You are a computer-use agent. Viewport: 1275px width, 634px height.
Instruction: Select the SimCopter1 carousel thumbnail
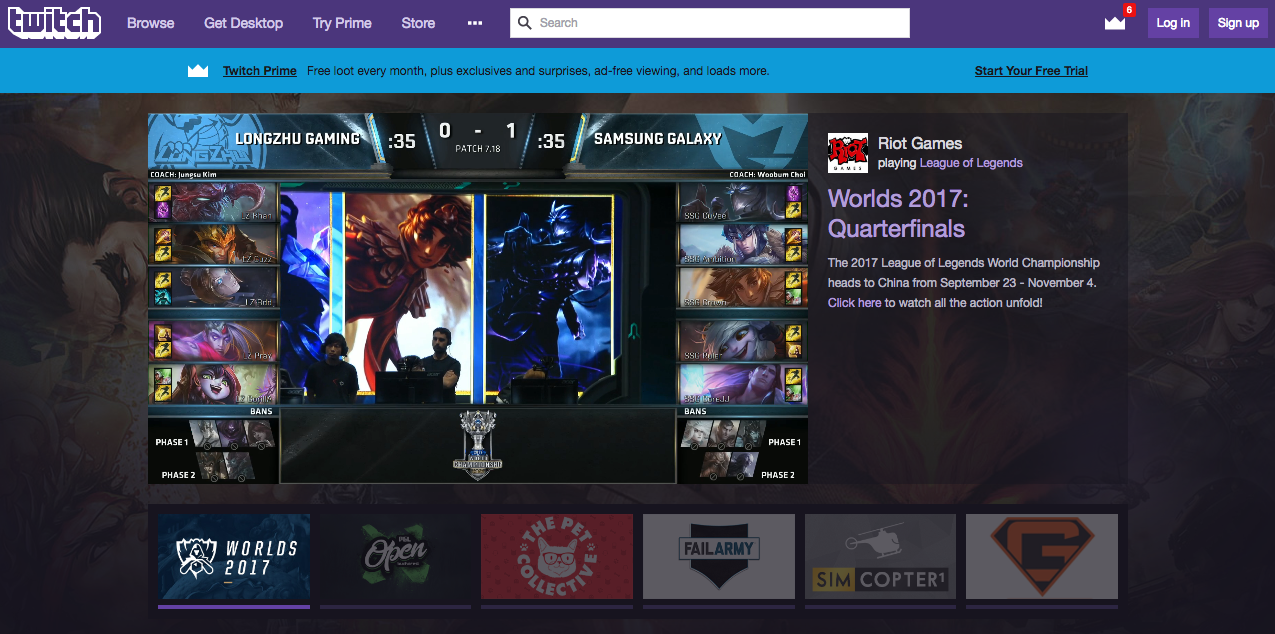click(x=881, y=556)
